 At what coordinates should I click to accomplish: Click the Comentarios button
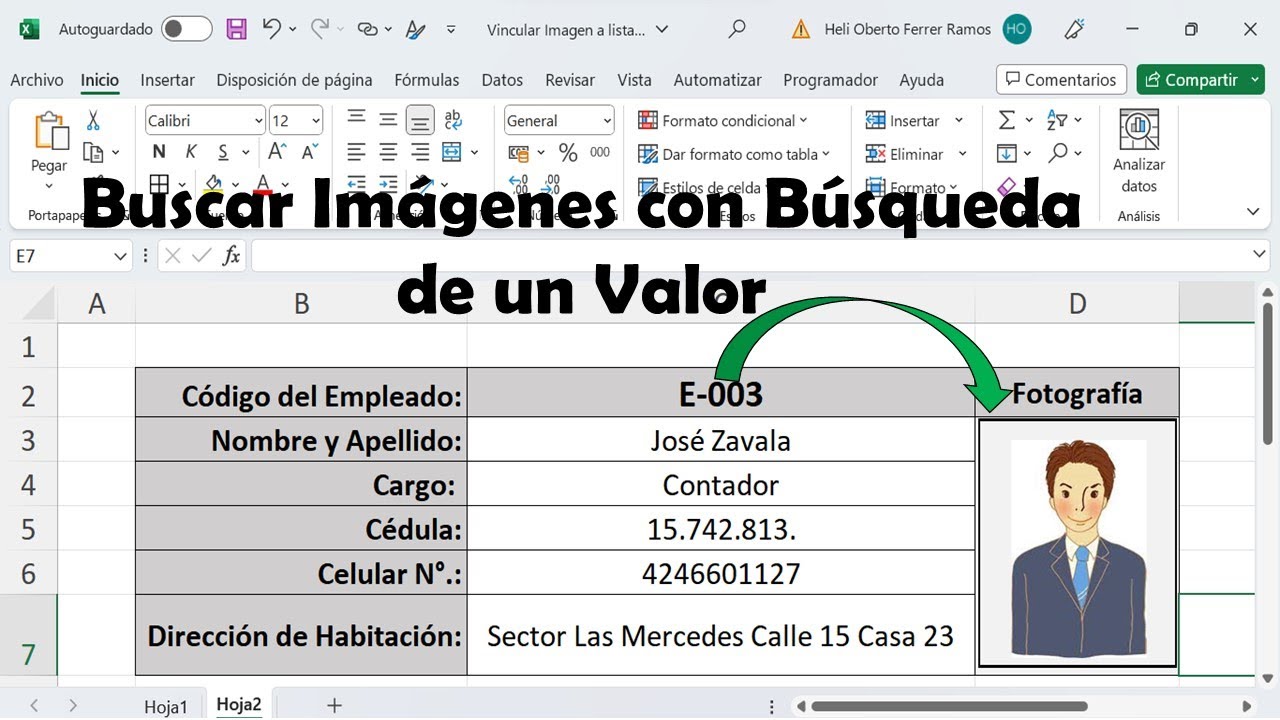tap(1061, 80)
